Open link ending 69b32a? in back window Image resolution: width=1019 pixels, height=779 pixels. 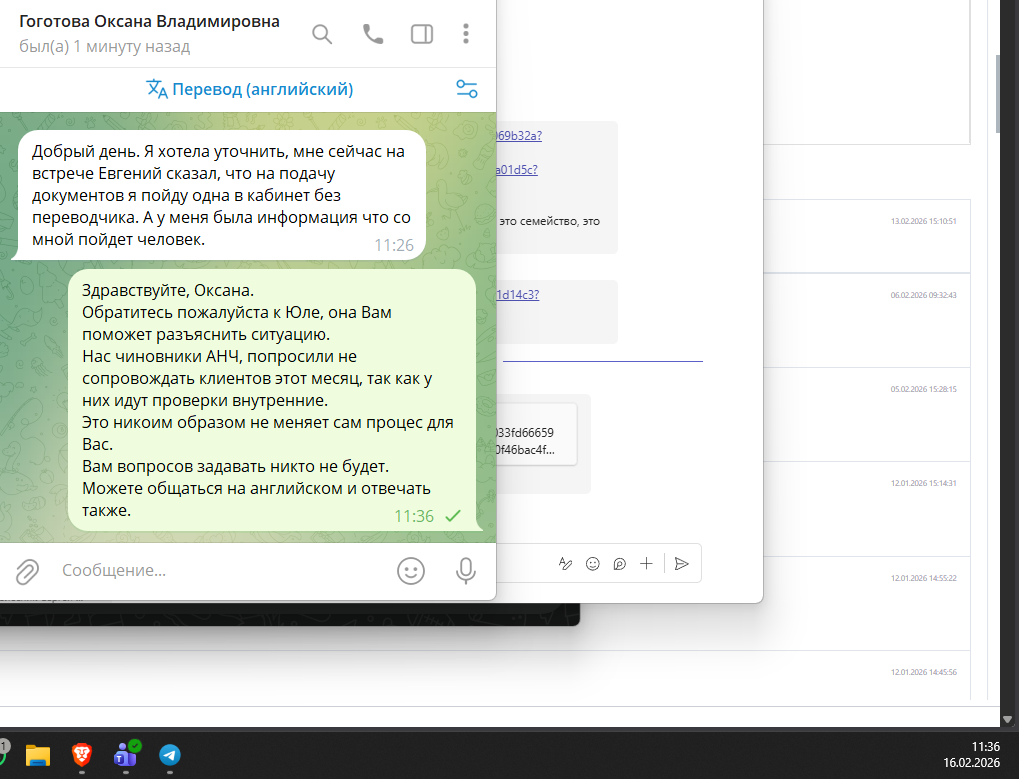click(x=519, y=136)
